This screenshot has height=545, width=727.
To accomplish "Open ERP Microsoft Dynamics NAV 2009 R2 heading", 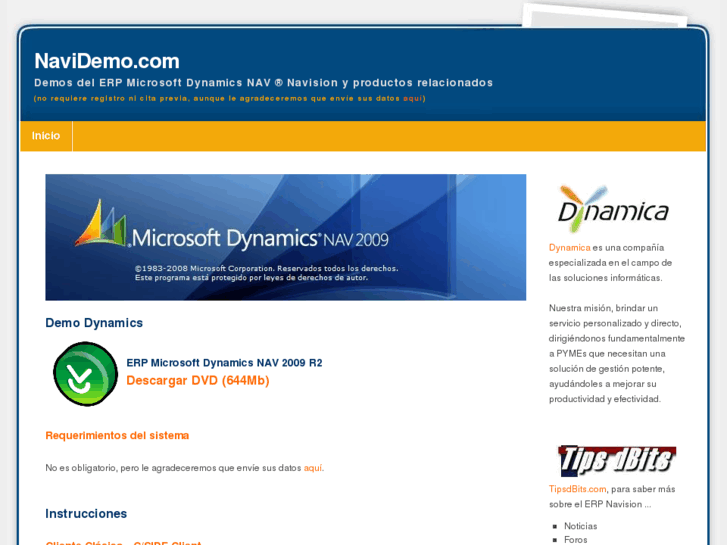I will click(x=224, y=363).
